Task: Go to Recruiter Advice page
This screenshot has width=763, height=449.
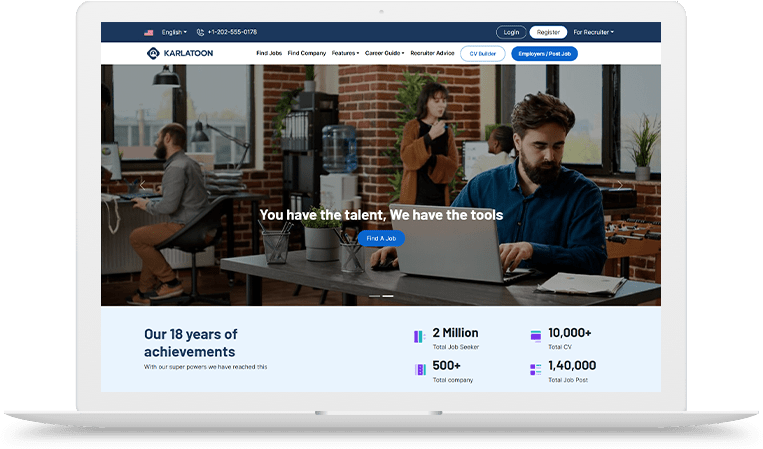Action: [x=432, y=53]
